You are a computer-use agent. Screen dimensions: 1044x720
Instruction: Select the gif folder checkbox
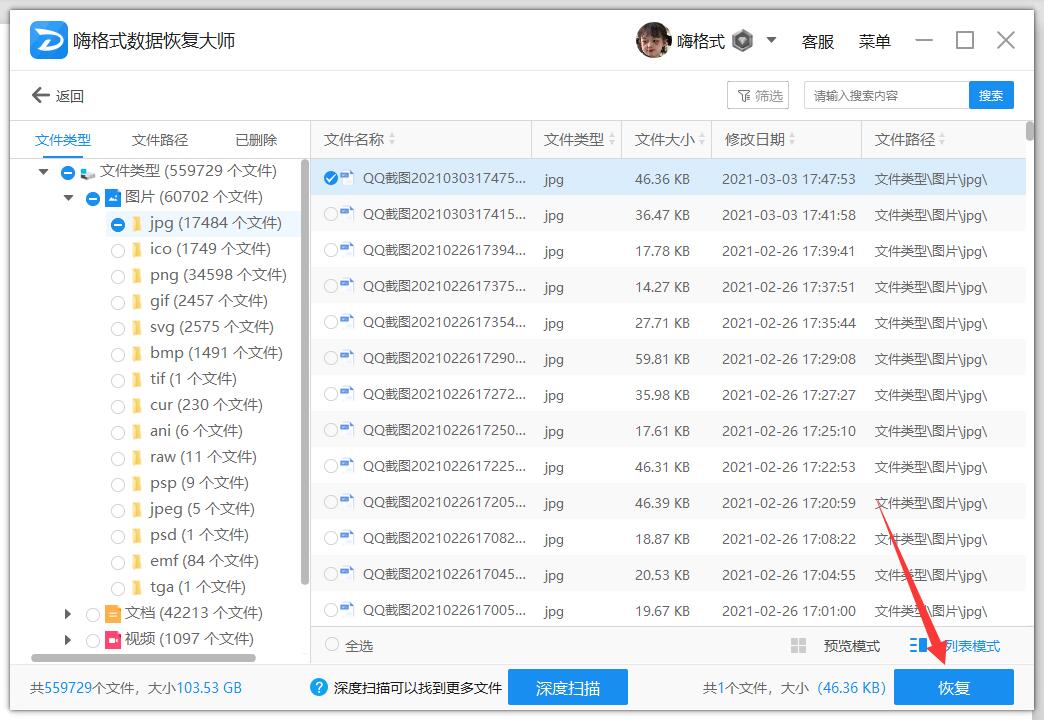(x=118, y=303)
